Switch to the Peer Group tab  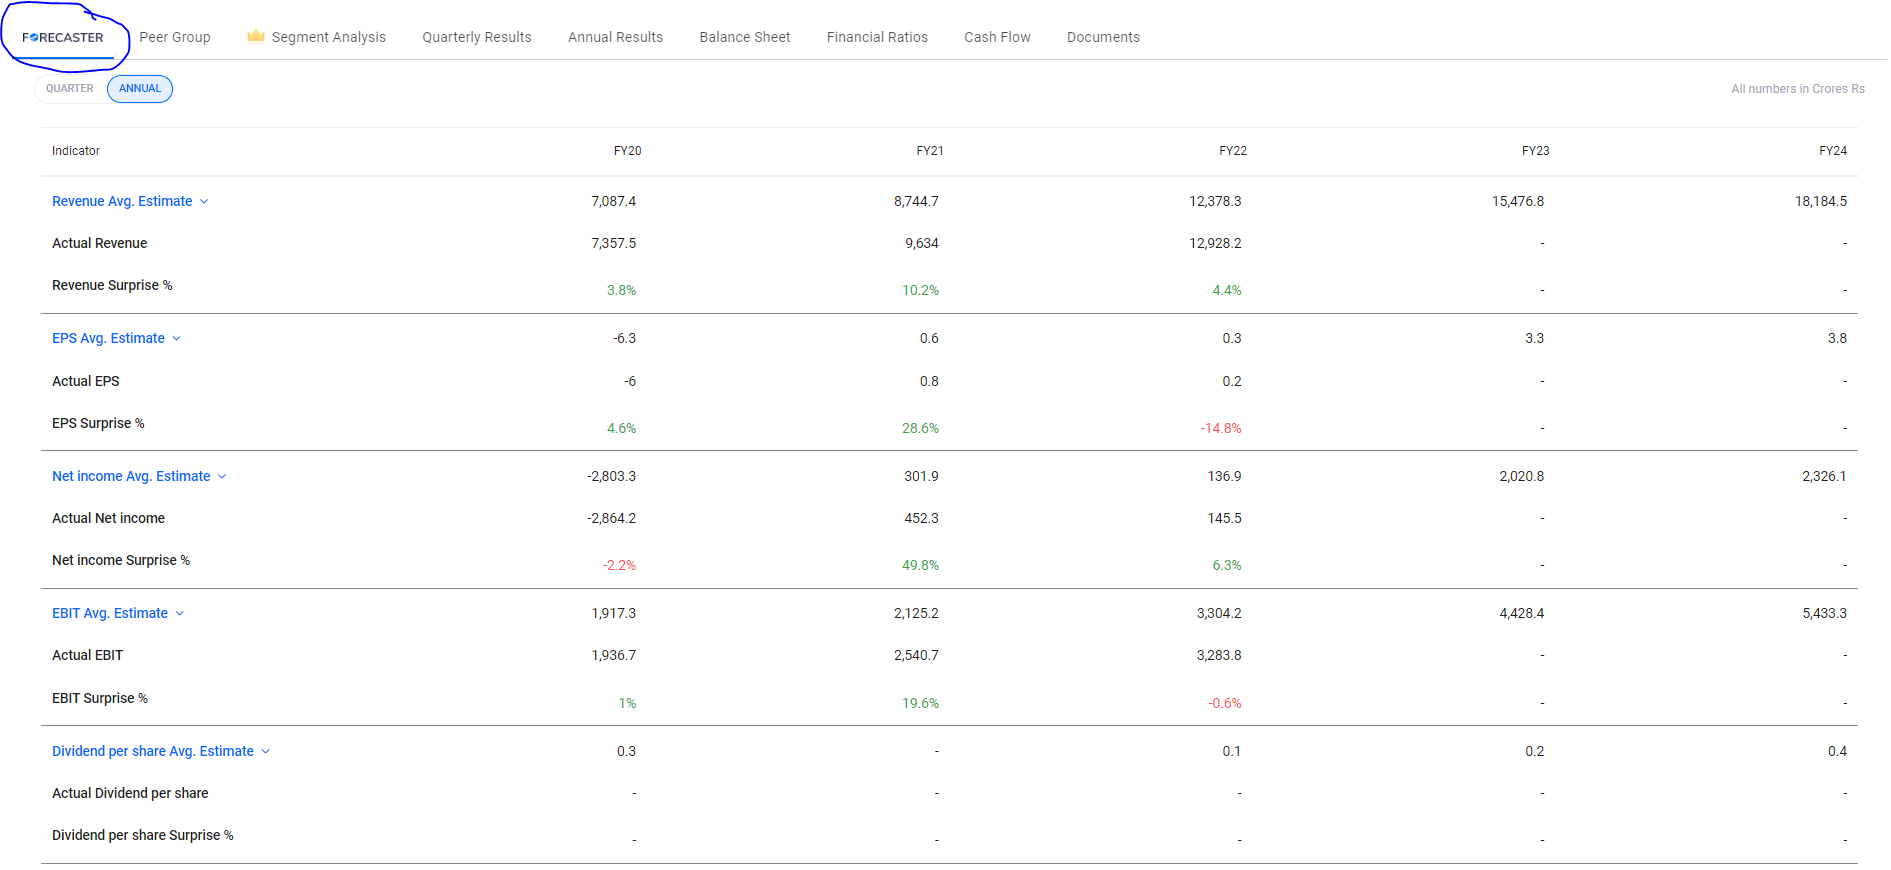[x=175, y=37]
